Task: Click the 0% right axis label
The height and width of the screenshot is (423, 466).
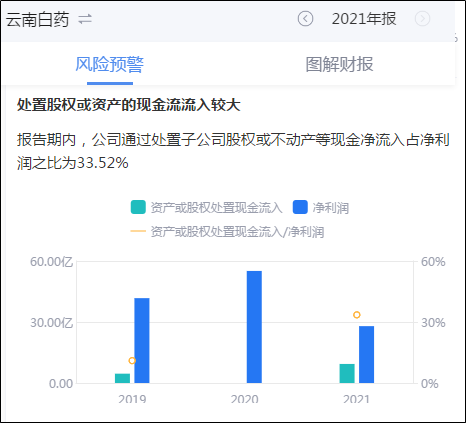Action: [429, 384]
